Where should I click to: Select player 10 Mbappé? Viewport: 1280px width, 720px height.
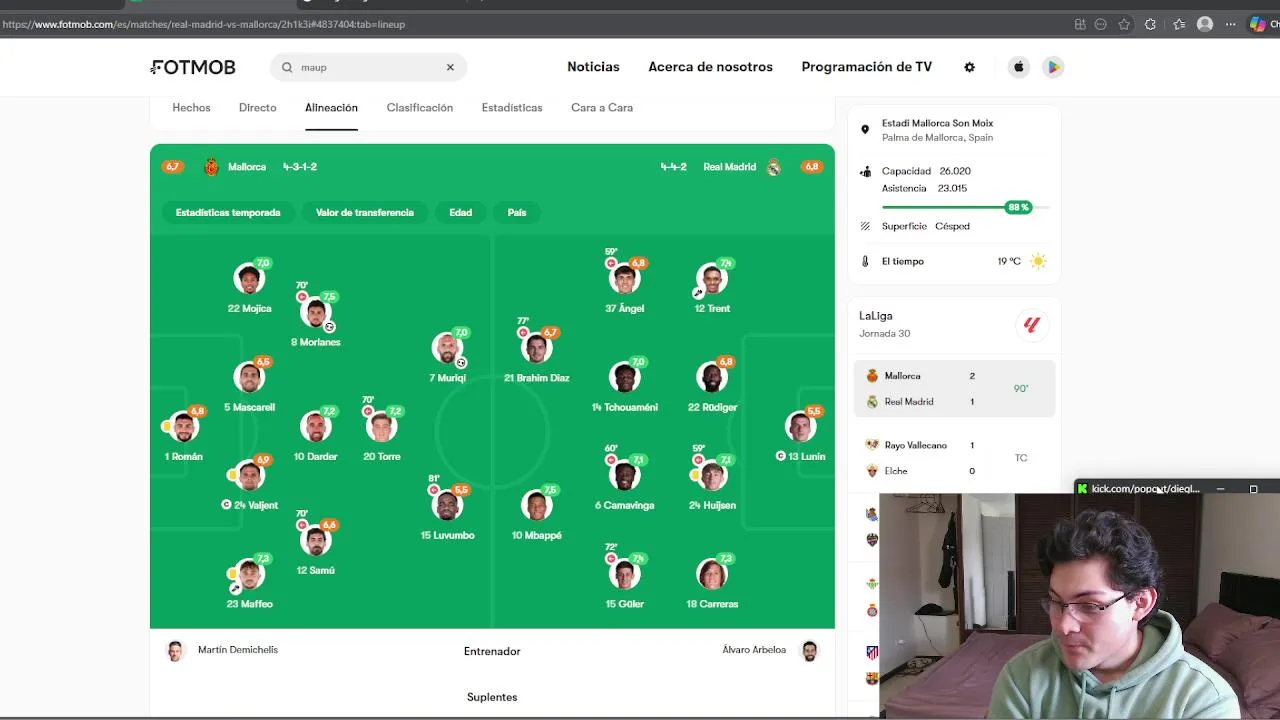(537, 513)
